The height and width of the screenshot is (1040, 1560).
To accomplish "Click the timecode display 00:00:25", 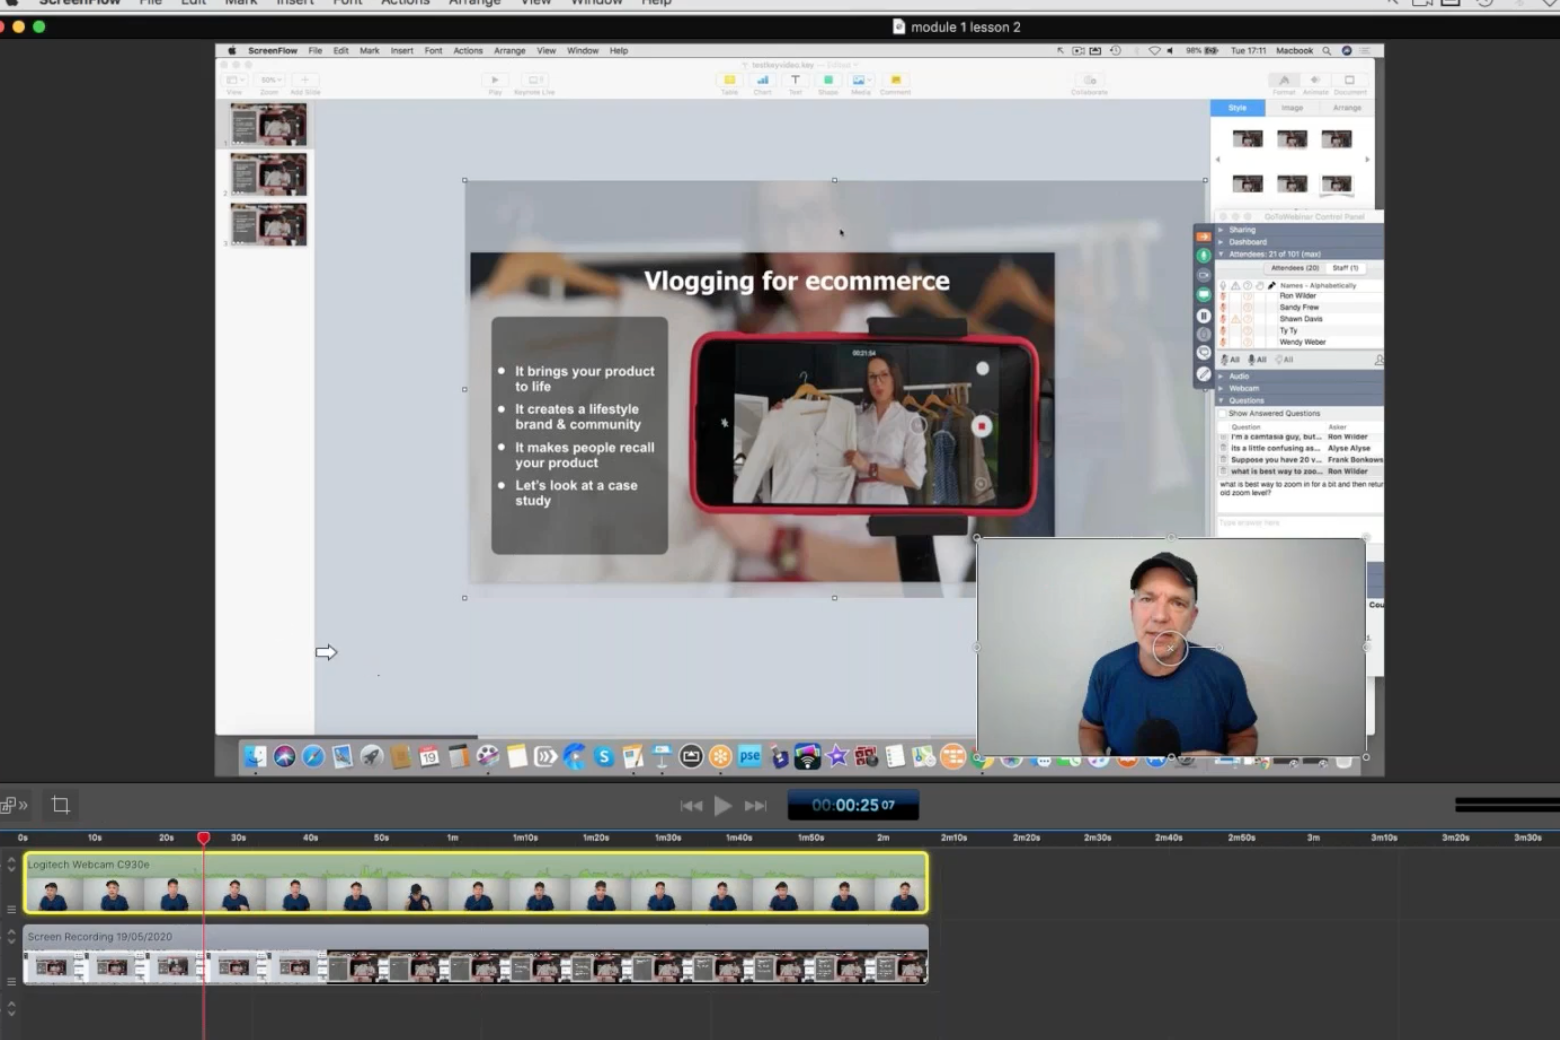I will 853,805.
